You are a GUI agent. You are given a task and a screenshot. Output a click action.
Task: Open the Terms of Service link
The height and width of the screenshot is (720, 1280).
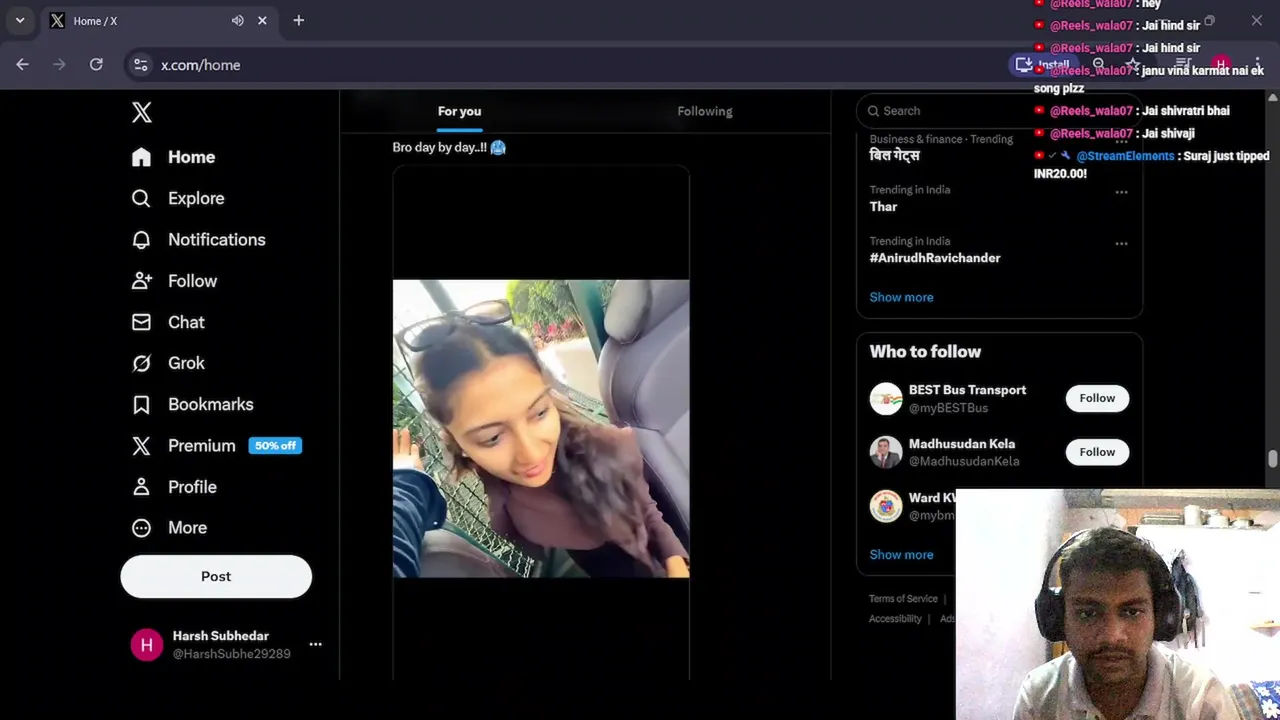[x=903, y=599]
